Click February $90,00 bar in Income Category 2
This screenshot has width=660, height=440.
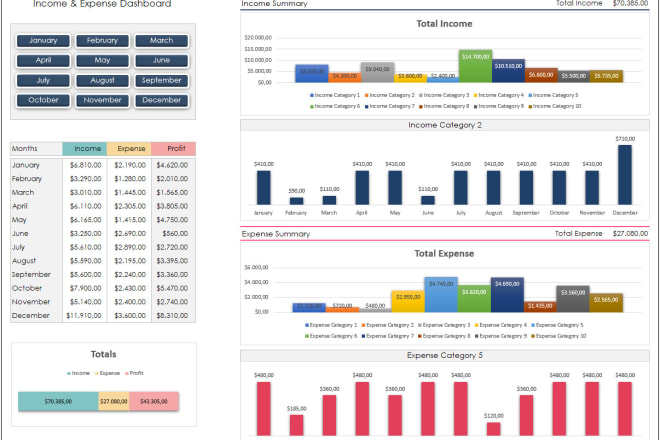[x=296, y=201]
